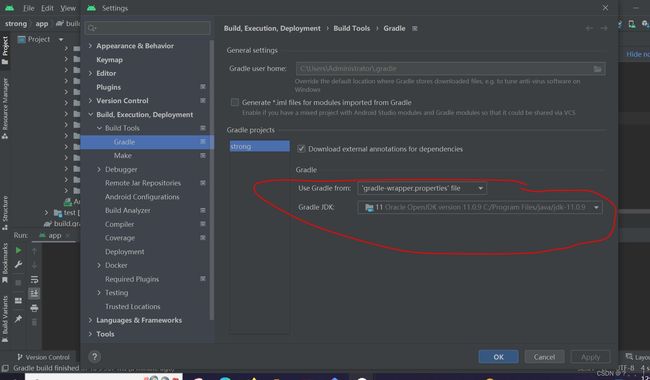The image size is (650, 380).
Task: Click the restore layout icon in Run panel
Action: pos(18,301)
